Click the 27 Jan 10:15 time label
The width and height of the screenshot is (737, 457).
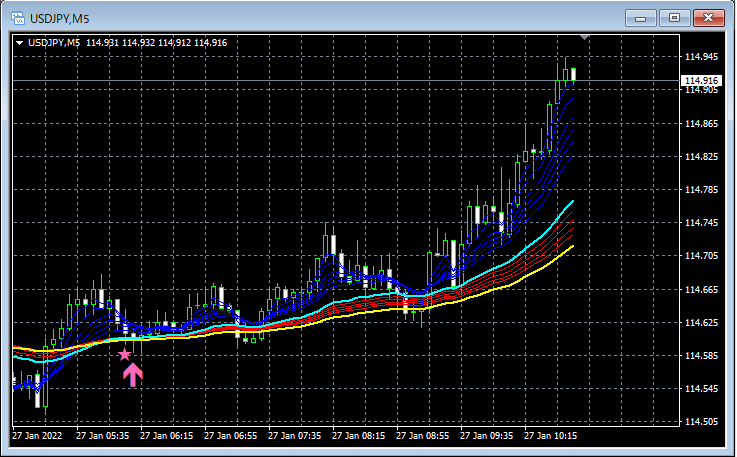550,436
